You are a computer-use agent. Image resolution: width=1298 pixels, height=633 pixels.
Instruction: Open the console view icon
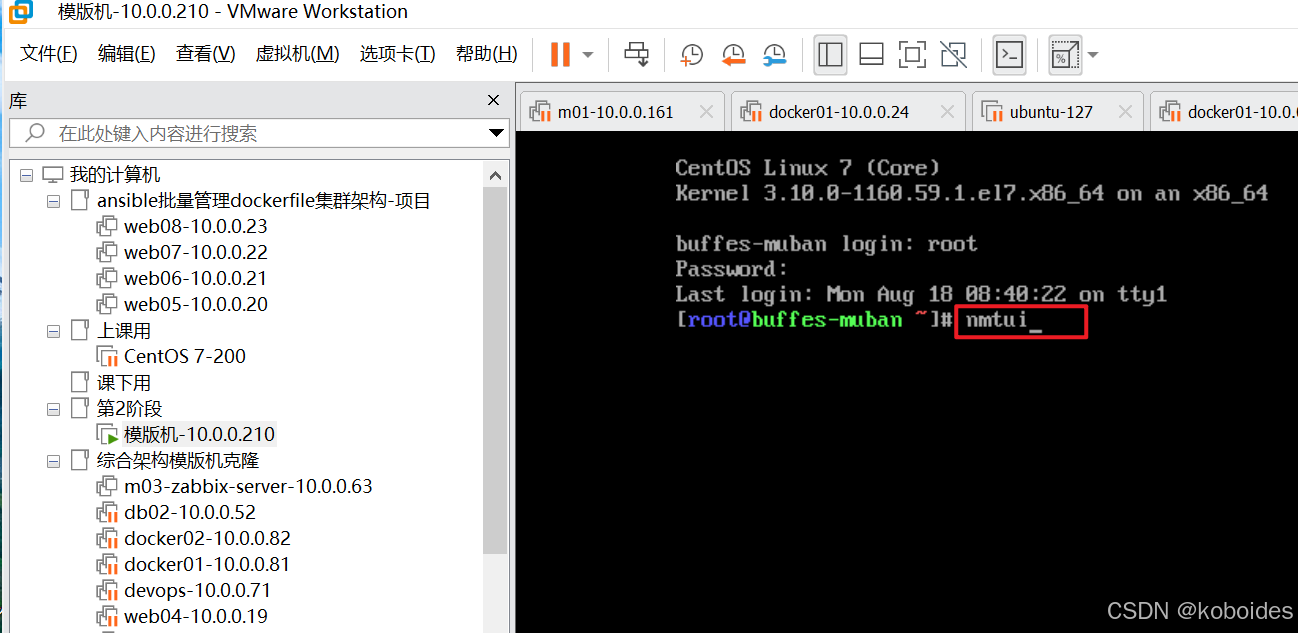1009,54
